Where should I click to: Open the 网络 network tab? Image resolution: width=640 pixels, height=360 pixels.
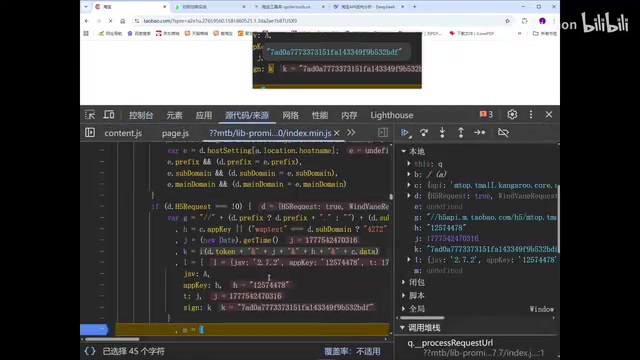click(290, 115)
